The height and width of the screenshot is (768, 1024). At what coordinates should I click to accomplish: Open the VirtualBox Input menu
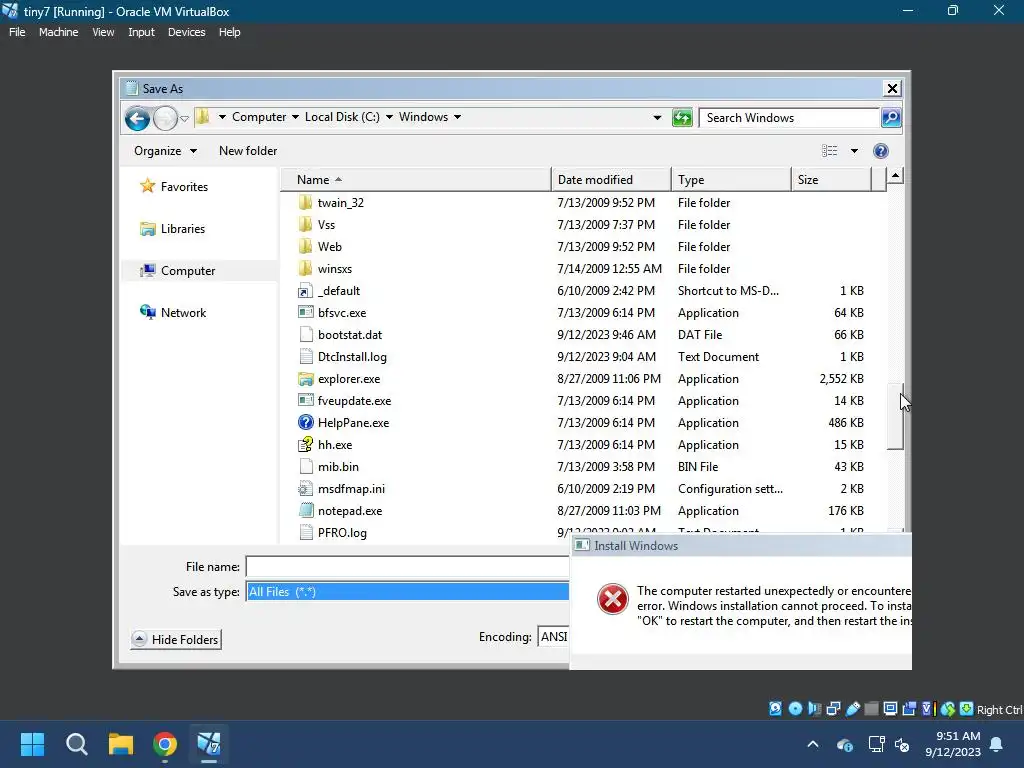coord(141,32)
